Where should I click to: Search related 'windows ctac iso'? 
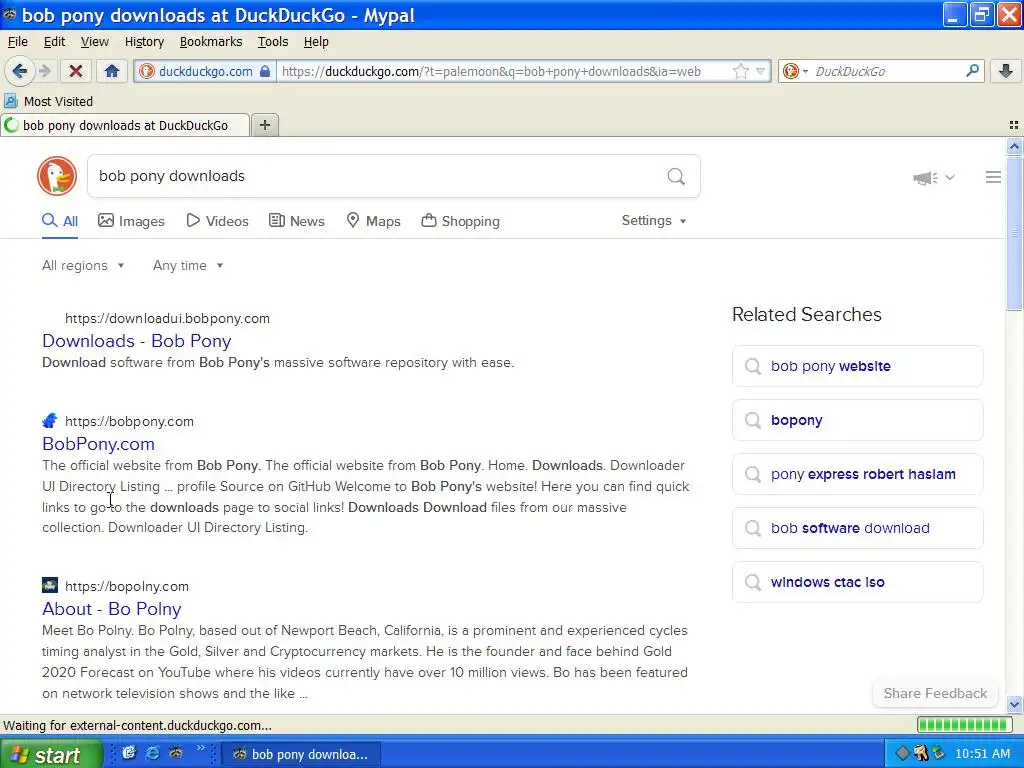coord(857,582)
